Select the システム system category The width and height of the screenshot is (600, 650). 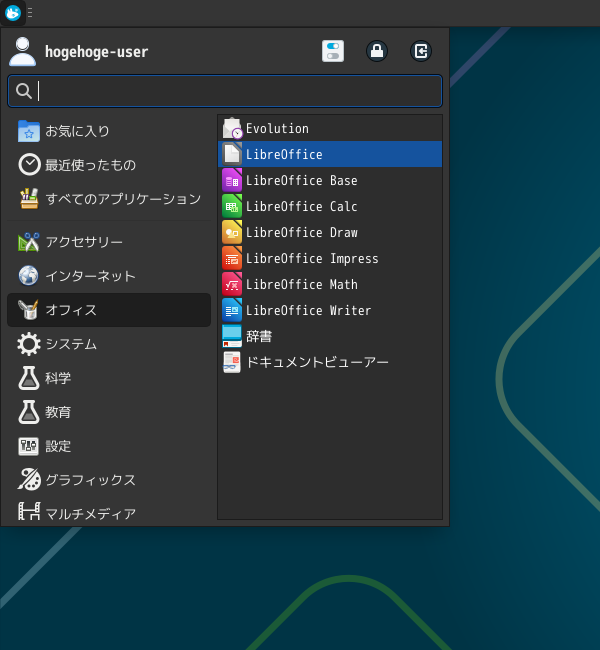[x=71, y=344]
